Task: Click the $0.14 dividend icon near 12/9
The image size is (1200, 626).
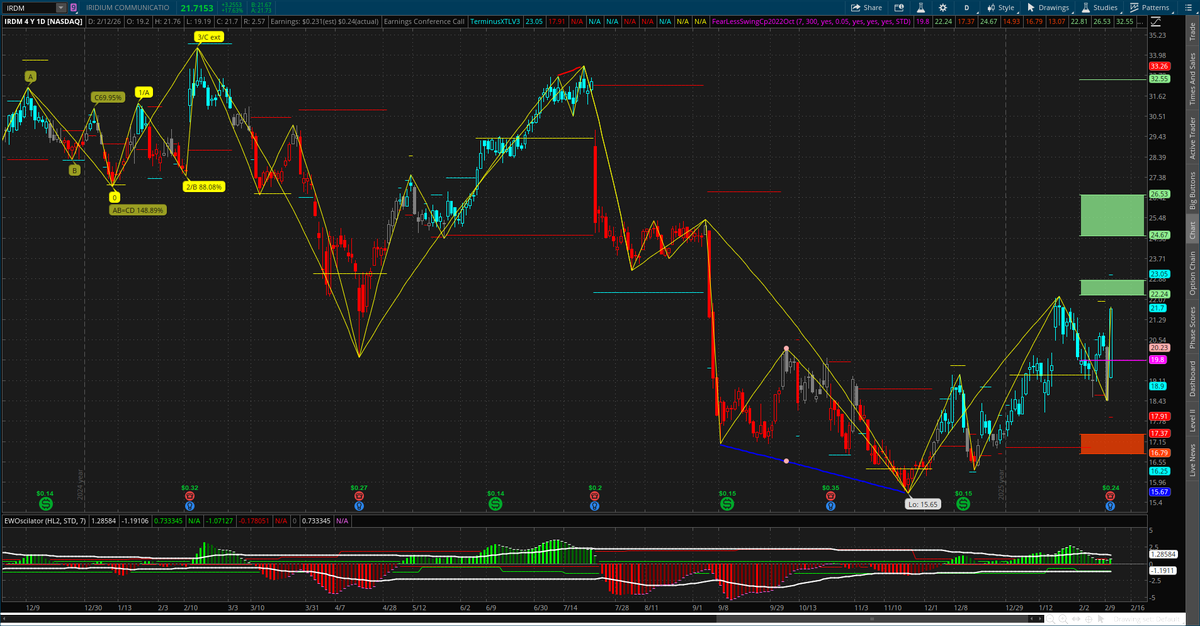Action: [x=44, y=505]
